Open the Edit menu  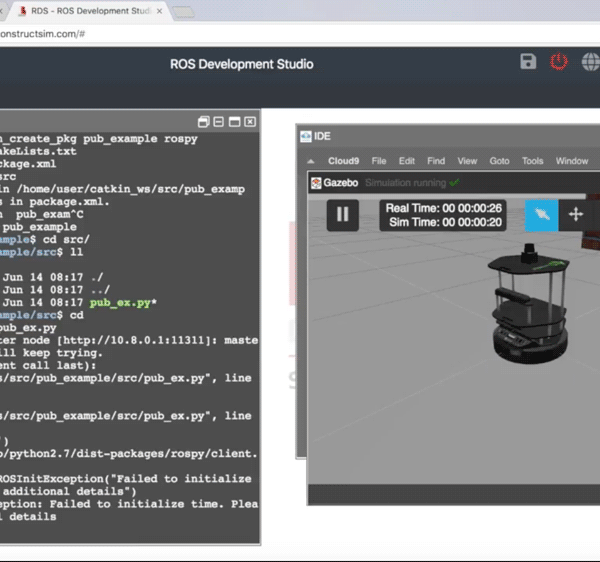point(407,161)
